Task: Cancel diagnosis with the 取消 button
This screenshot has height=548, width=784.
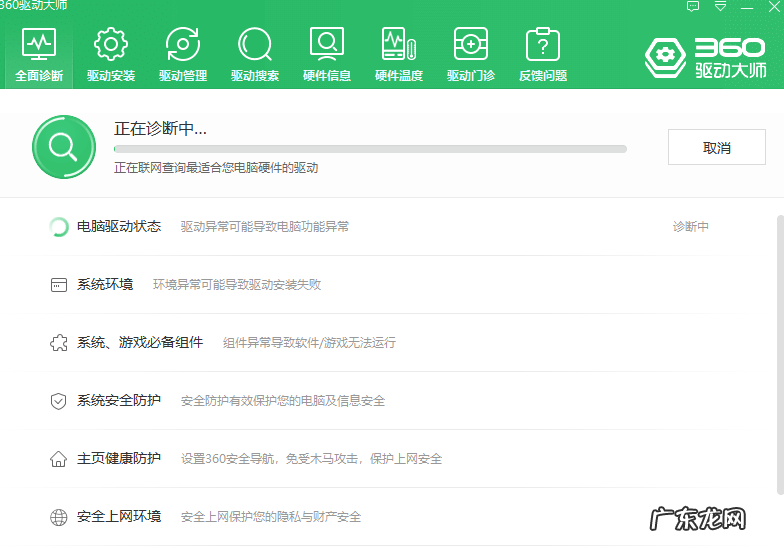Action: pyautogui.click(x=716, y=147)
